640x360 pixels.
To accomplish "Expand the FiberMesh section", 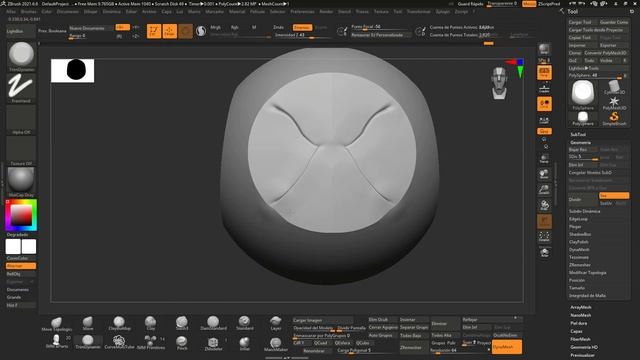I will 580,339.
